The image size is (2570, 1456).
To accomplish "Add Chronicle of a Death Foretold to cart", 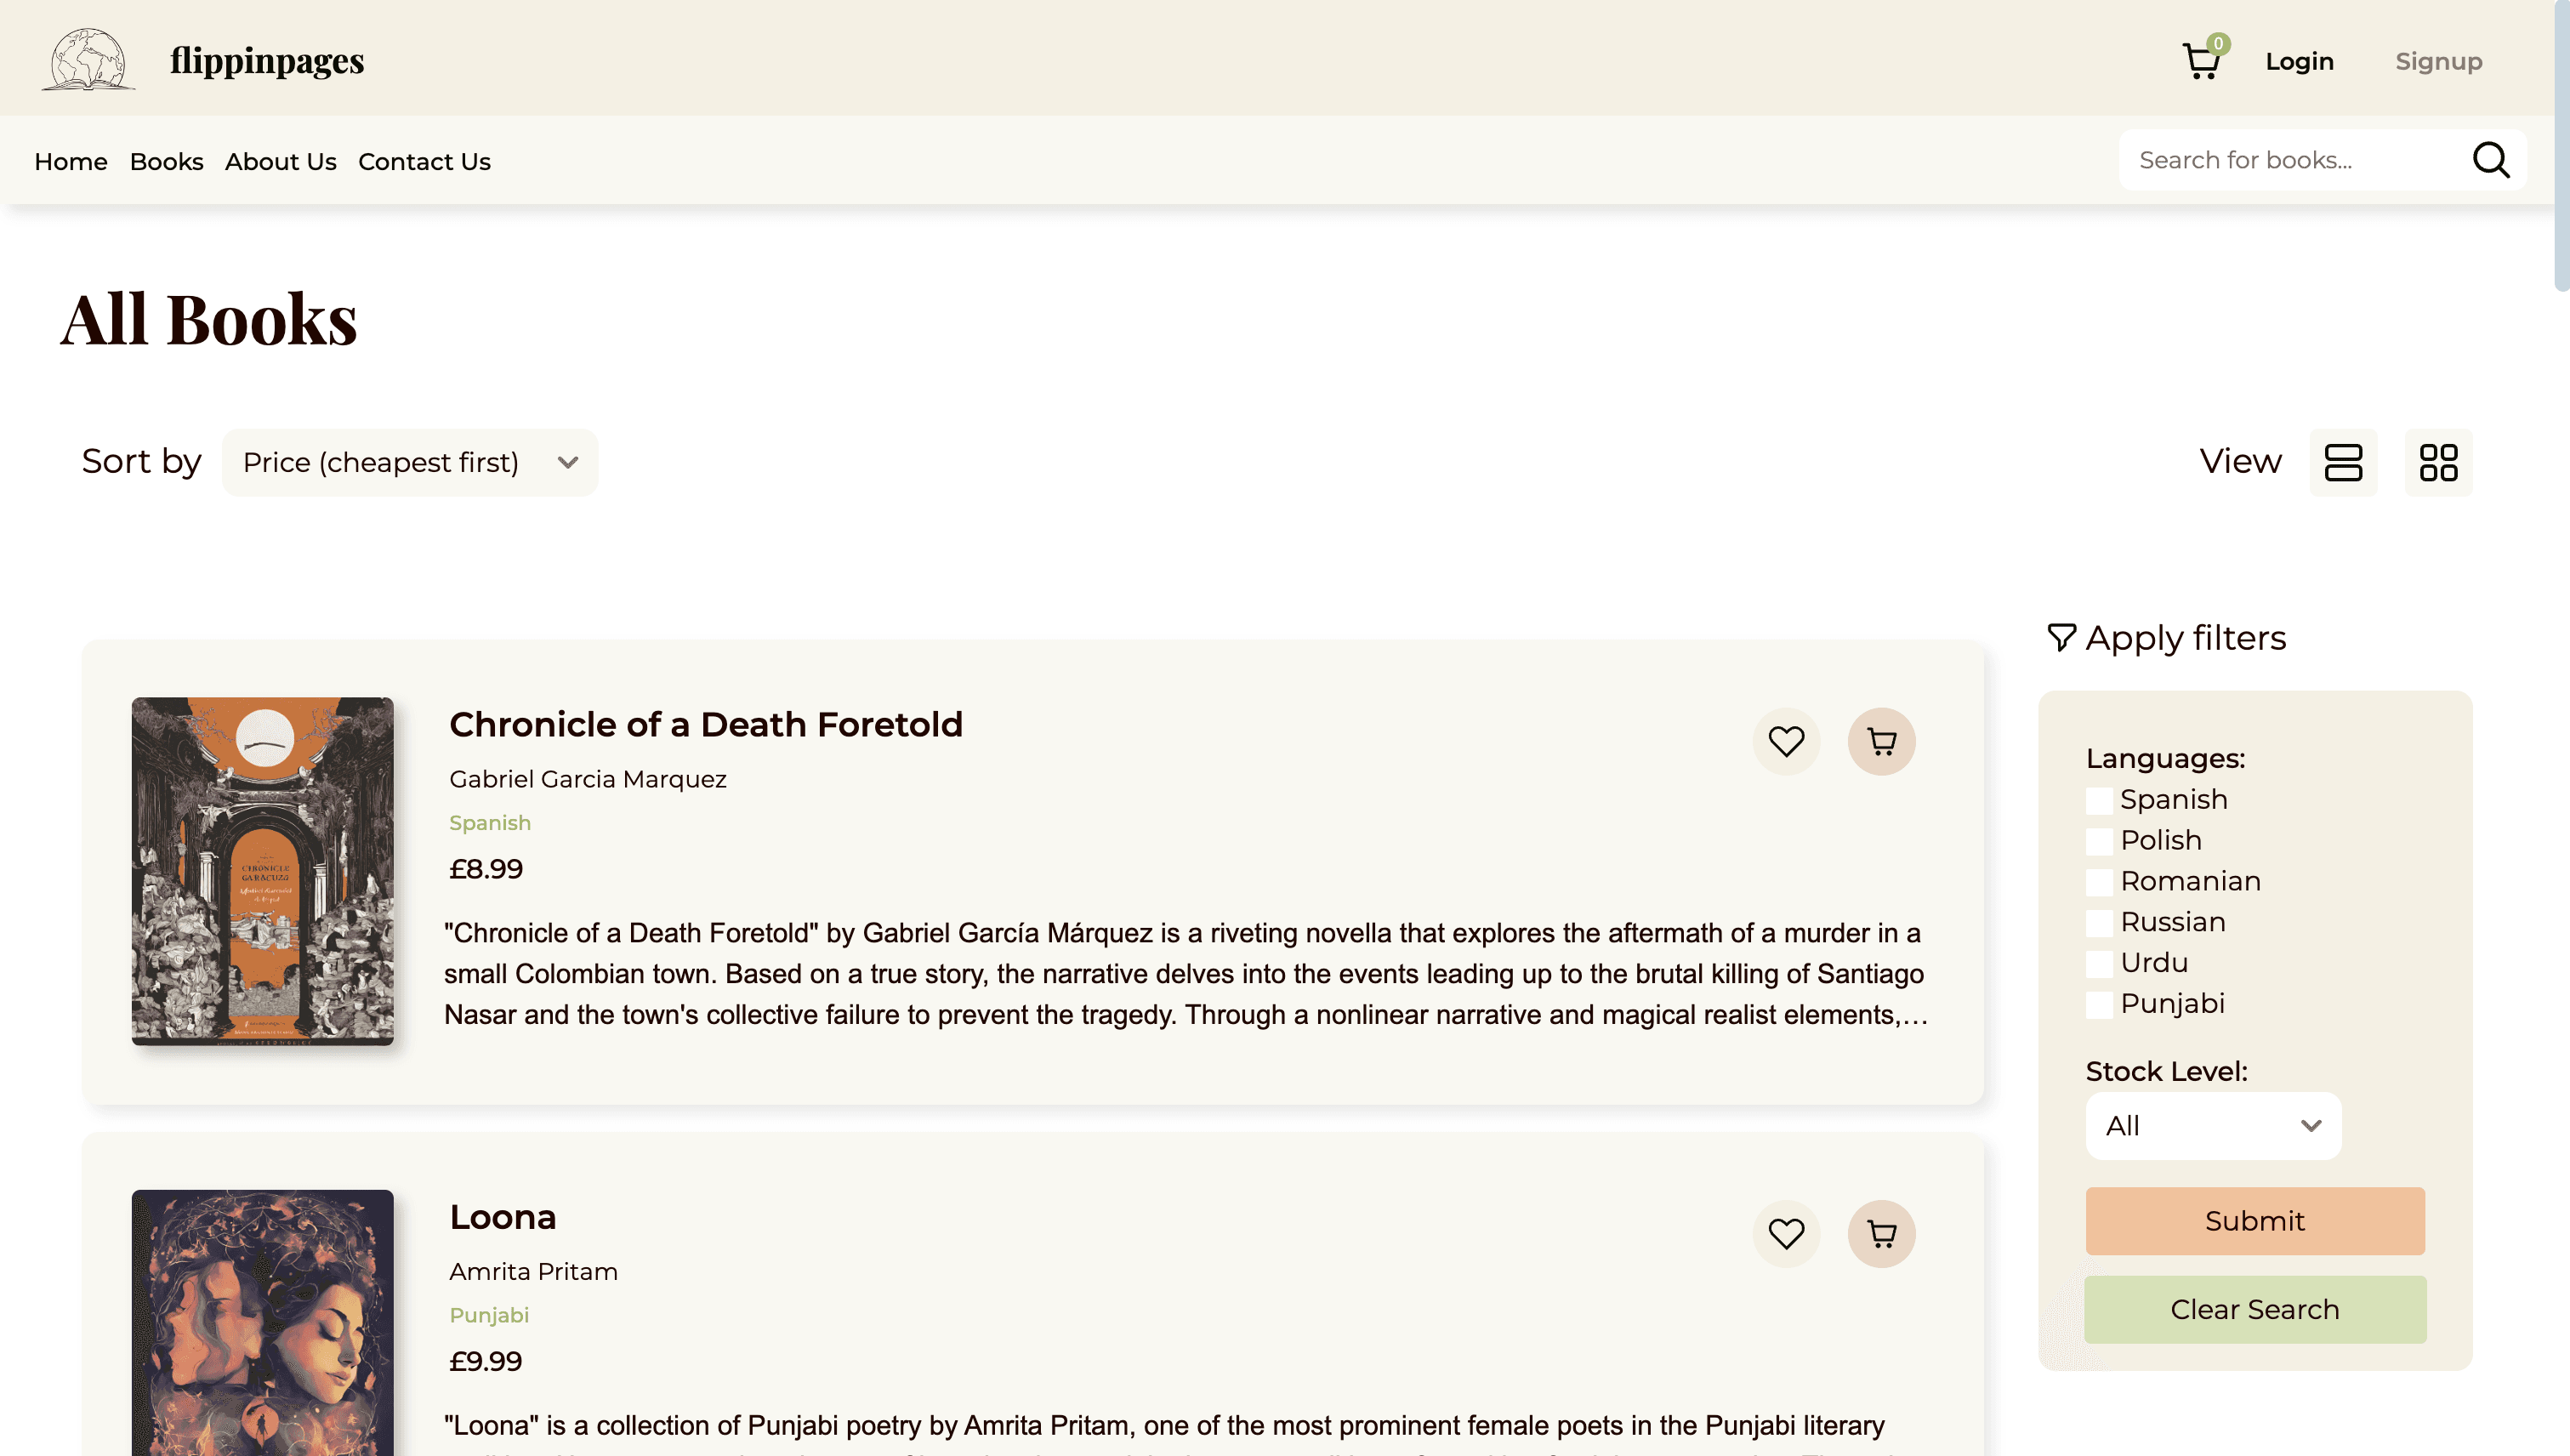I will point(1881,741).
